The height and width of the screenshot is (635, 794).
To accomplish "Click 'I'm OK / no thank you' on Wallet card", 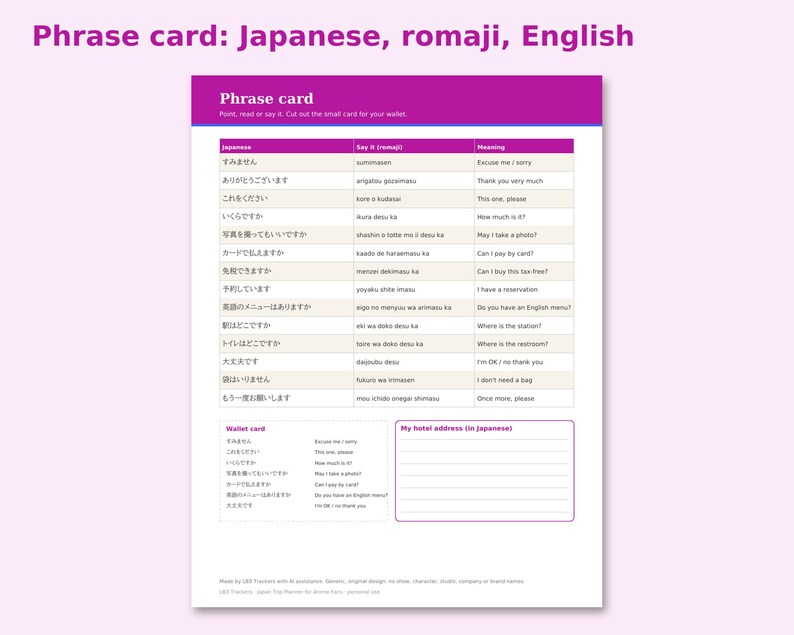I will (340, 506).
